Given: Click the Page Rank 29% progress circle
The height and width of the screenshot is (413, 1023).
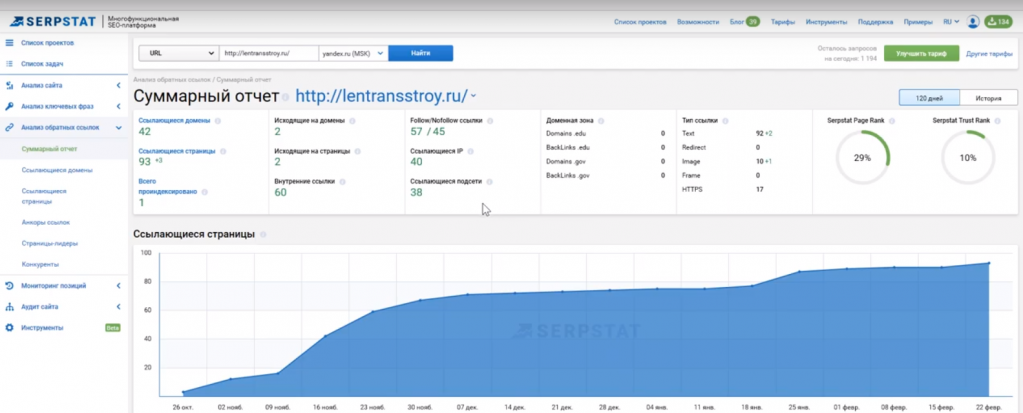Looking at the screenshot, I should [x=863, y=158].
